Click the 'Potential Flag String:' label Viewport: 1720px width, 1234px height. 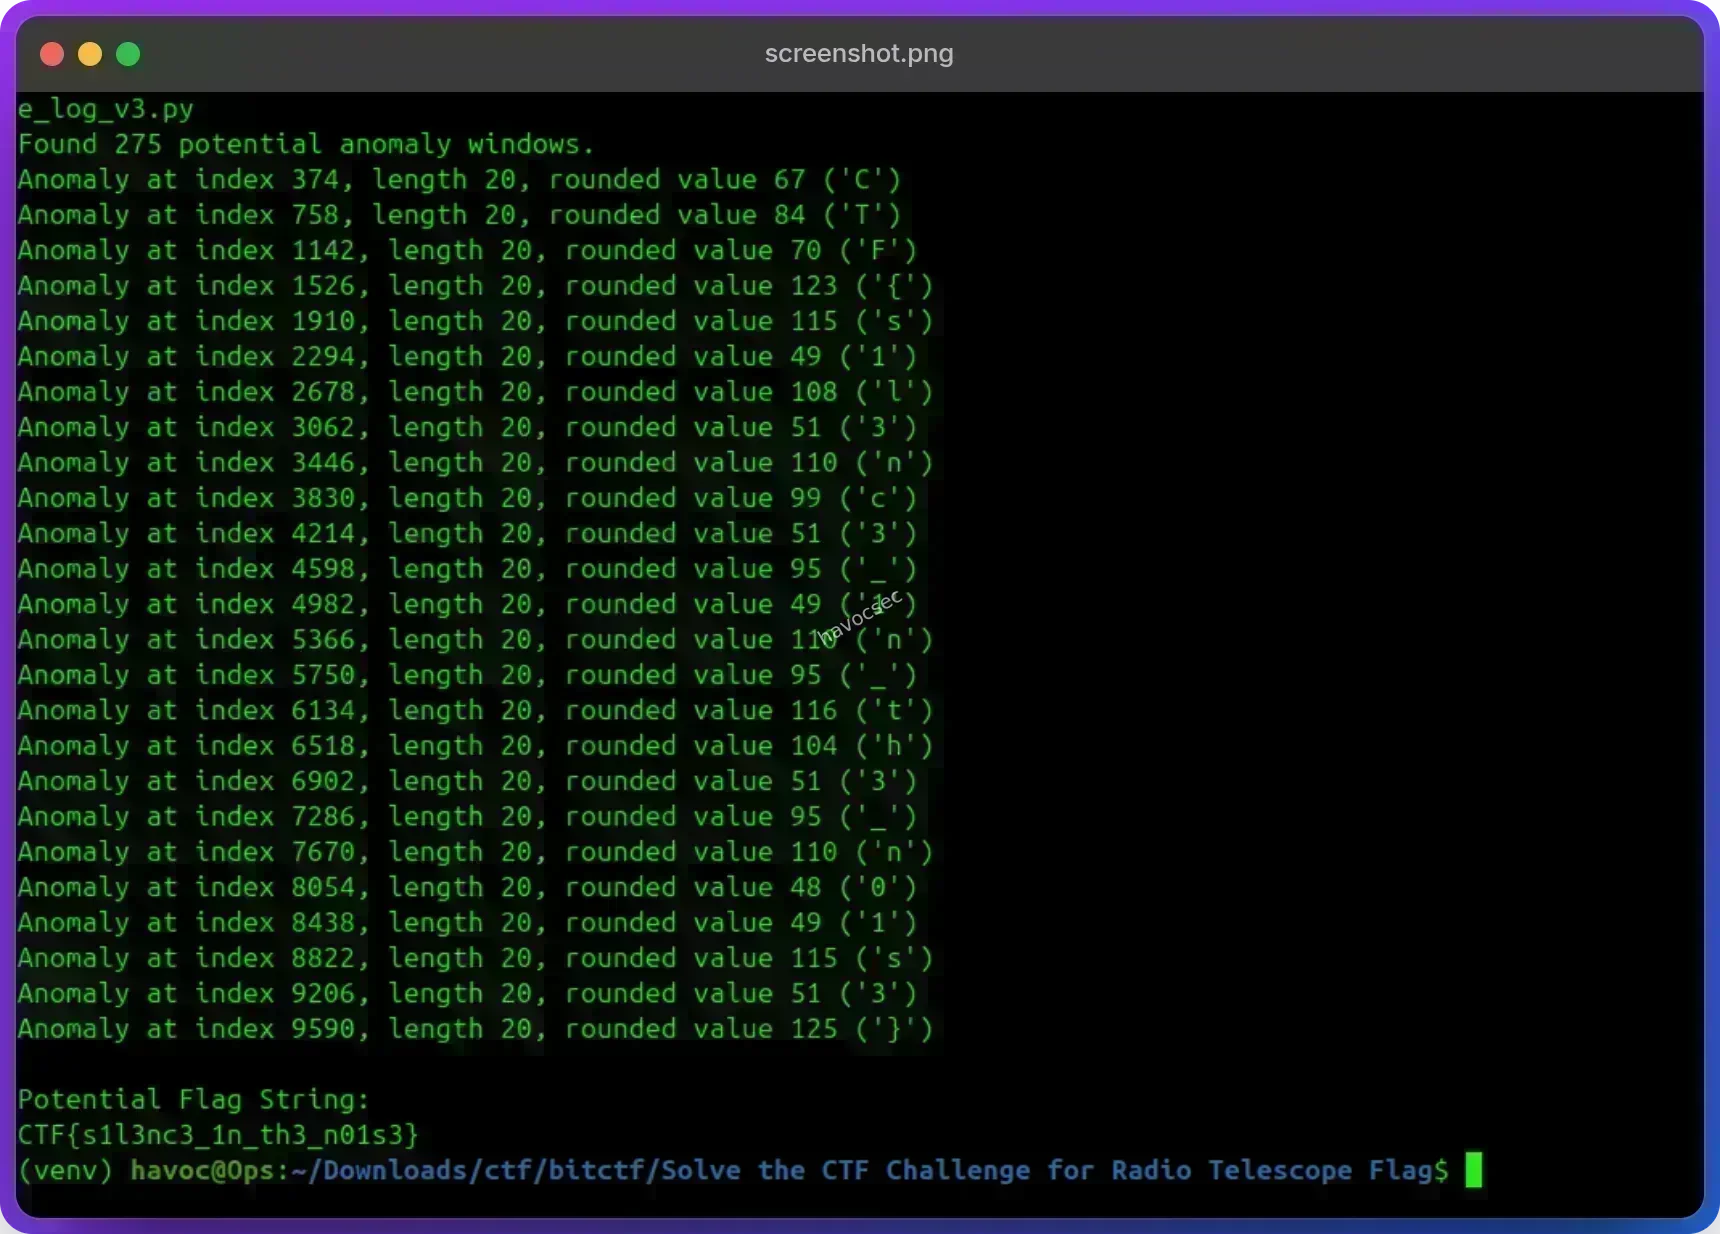pos(194,1100)
